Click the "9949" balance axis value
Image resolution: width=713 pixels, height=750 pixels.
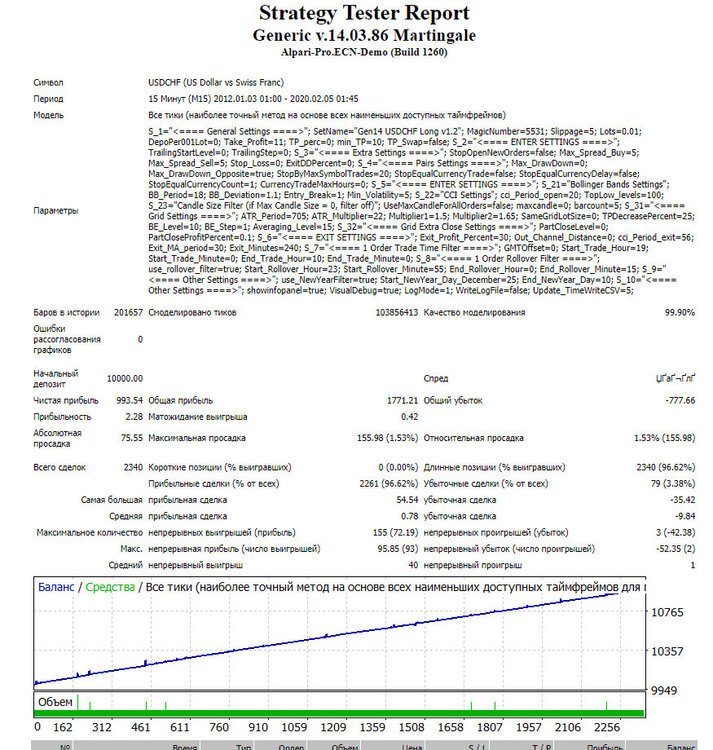[x=664, y=691]
